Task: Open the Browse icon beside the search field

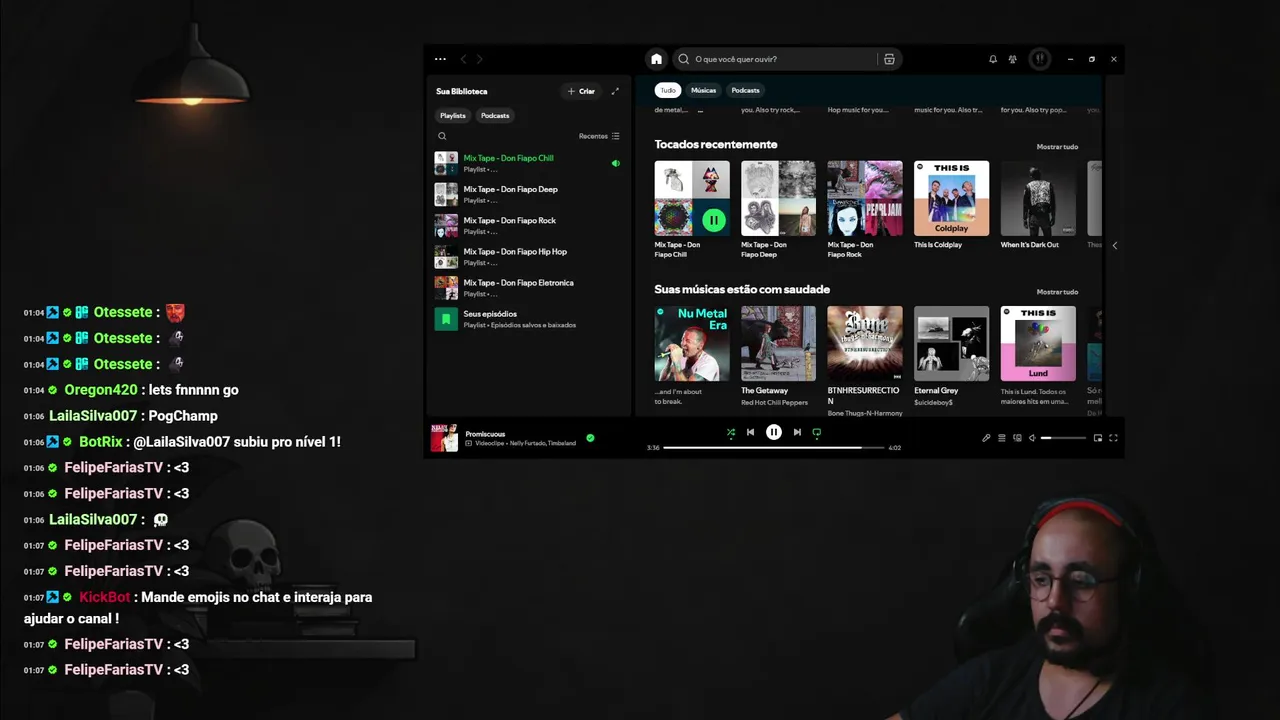Action: tap(889, 59)
